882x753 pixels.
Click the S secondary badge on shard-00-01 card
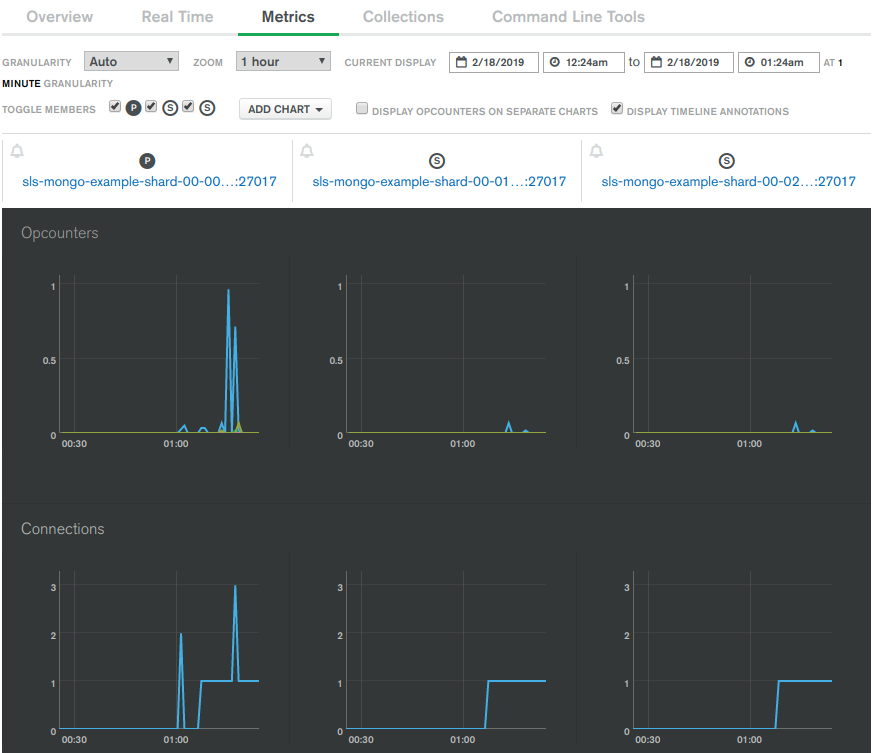tap(437, 159)
